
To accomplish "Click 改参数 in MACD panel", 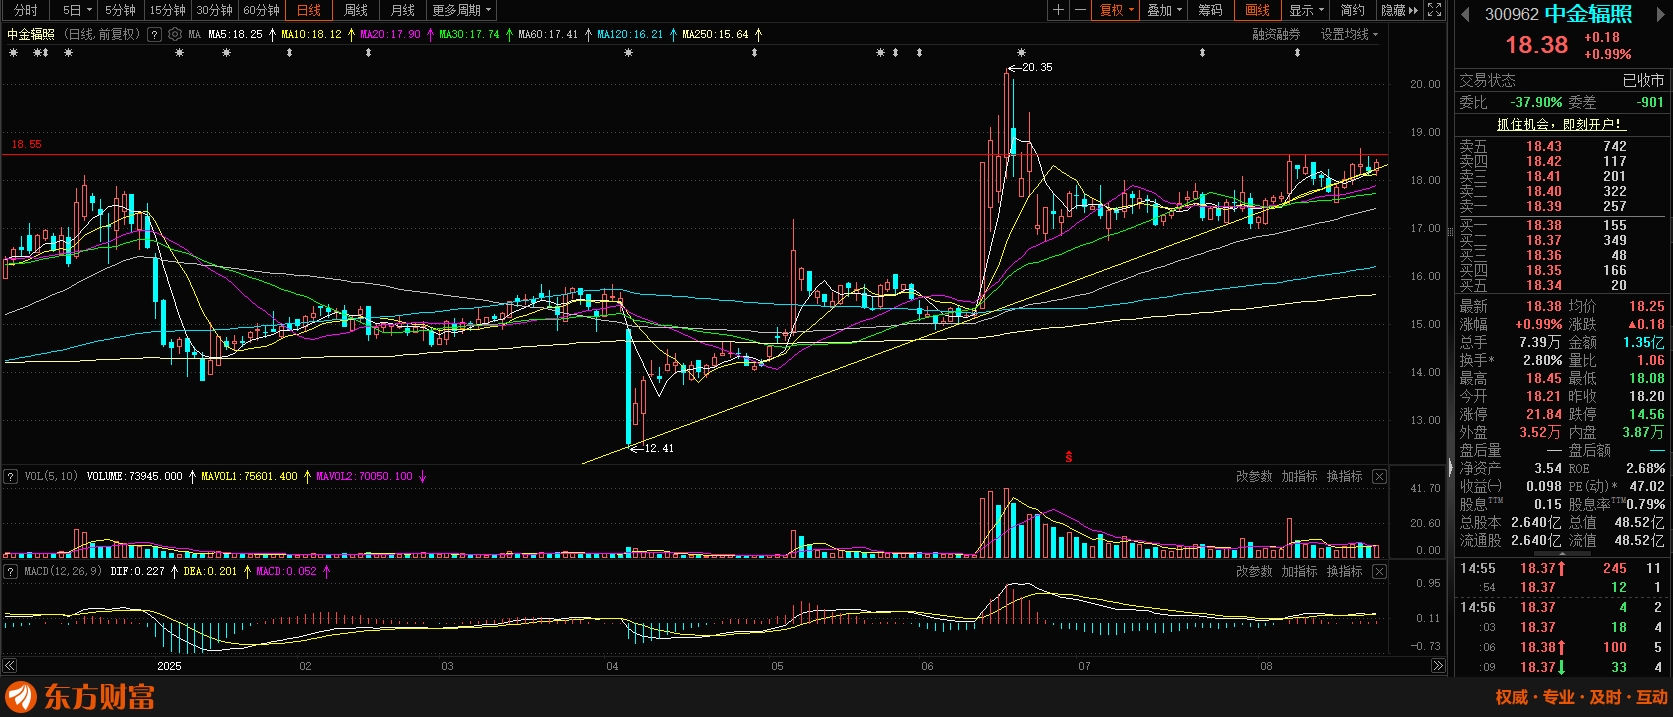I will 1254,571.
